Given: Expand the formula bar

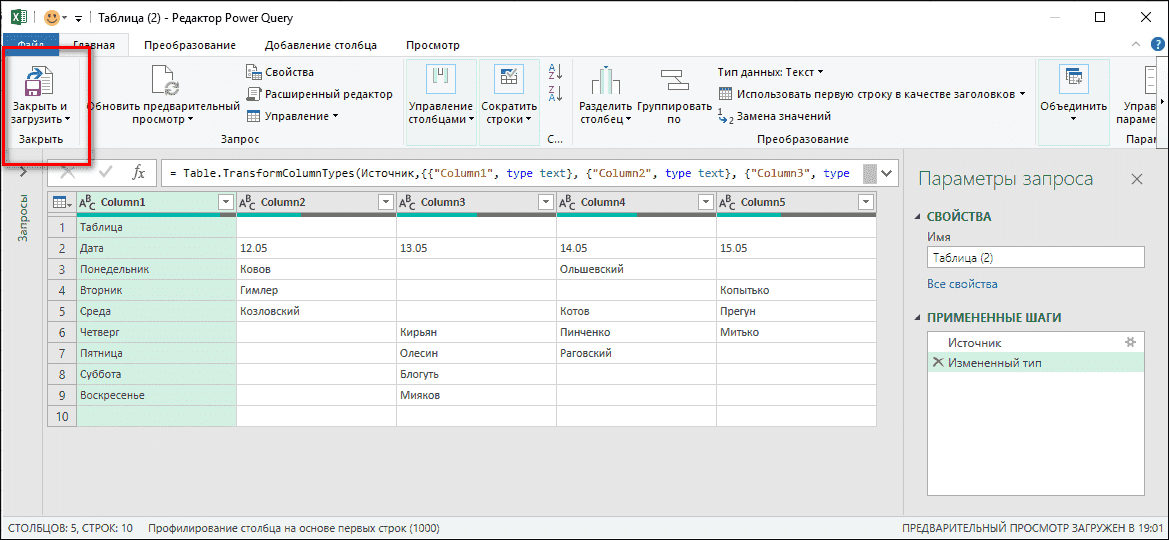Looking at the screenshot, I should (x=889, y=173).
